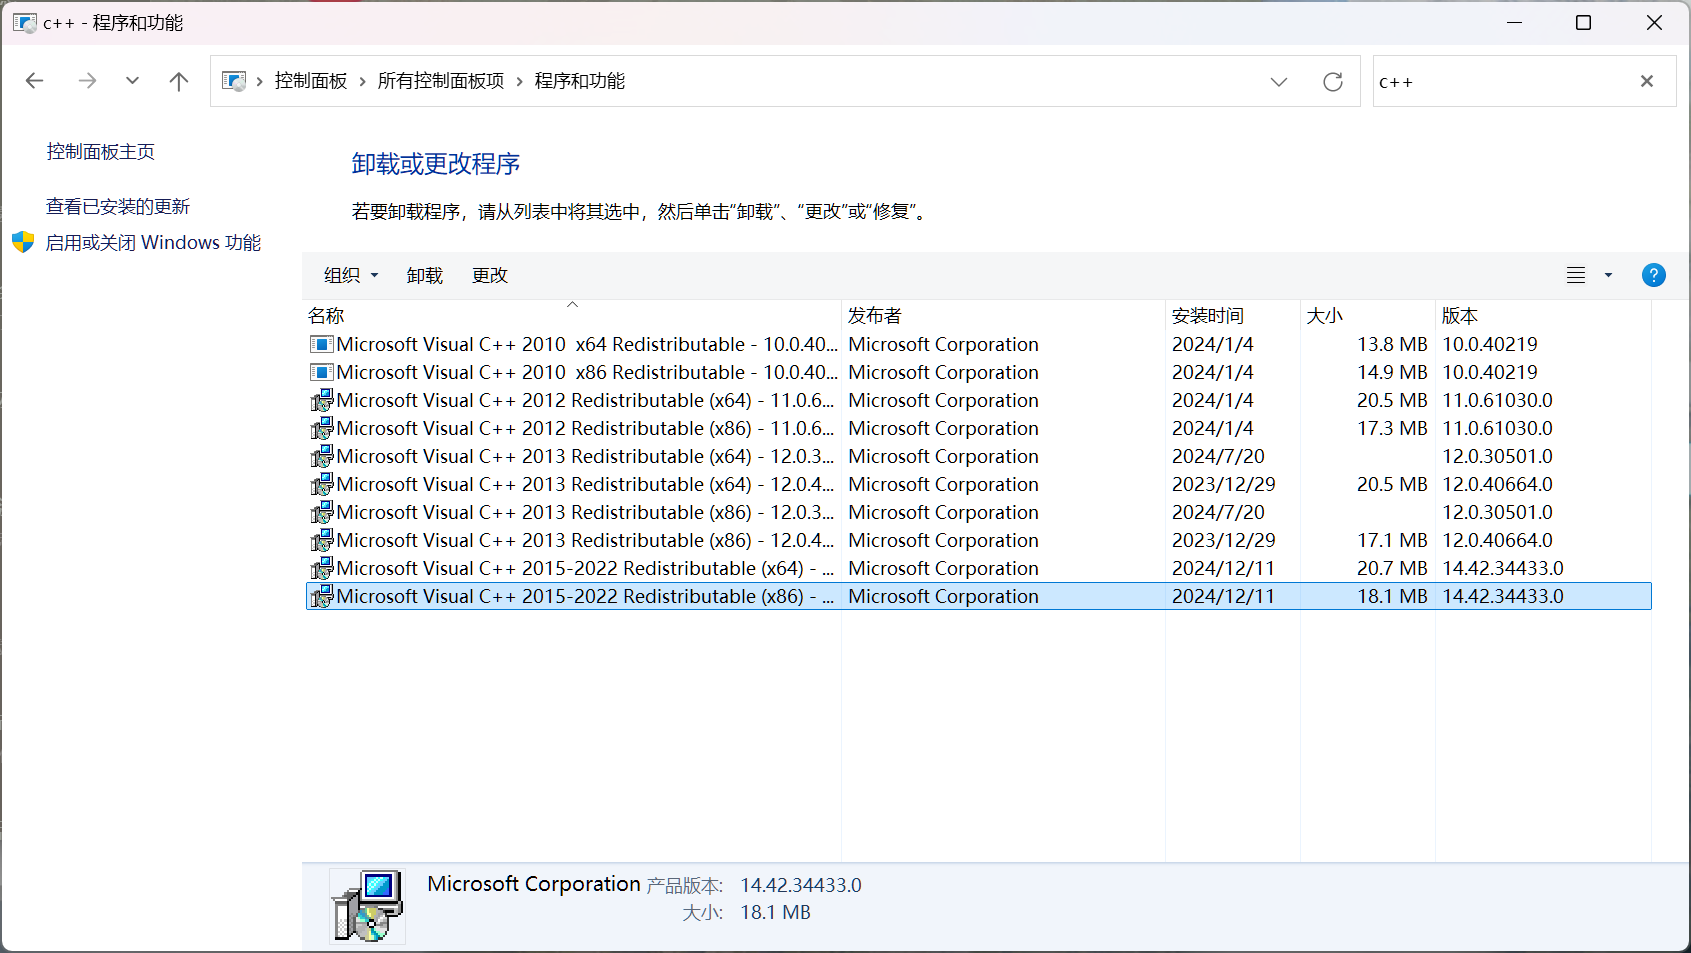The height and width of the screenshot is (953, 1691).
Task: Clear the search box with X
Action: pyautogui.click(x=1647, y=81)
